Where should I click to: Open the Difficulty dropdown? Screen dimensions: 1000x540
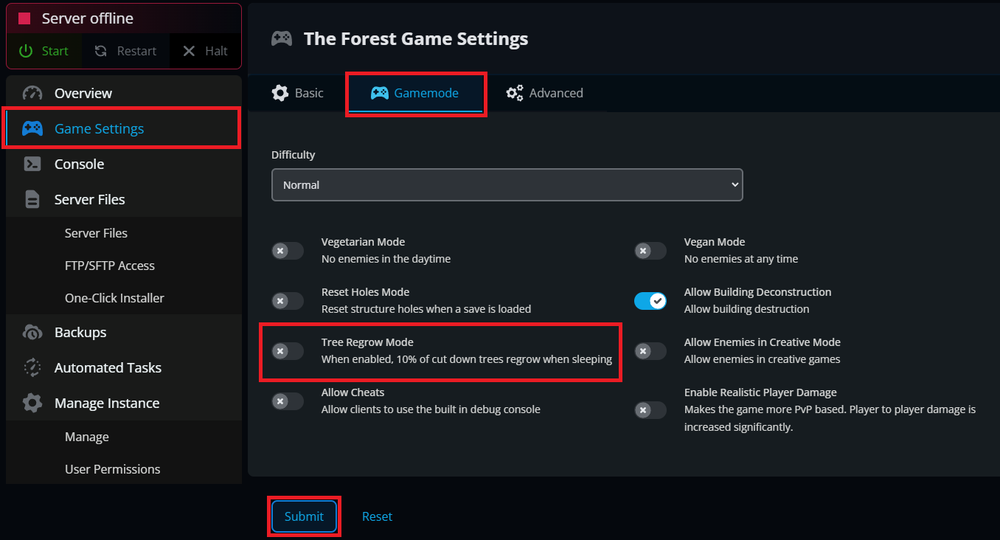click(506, 185)
